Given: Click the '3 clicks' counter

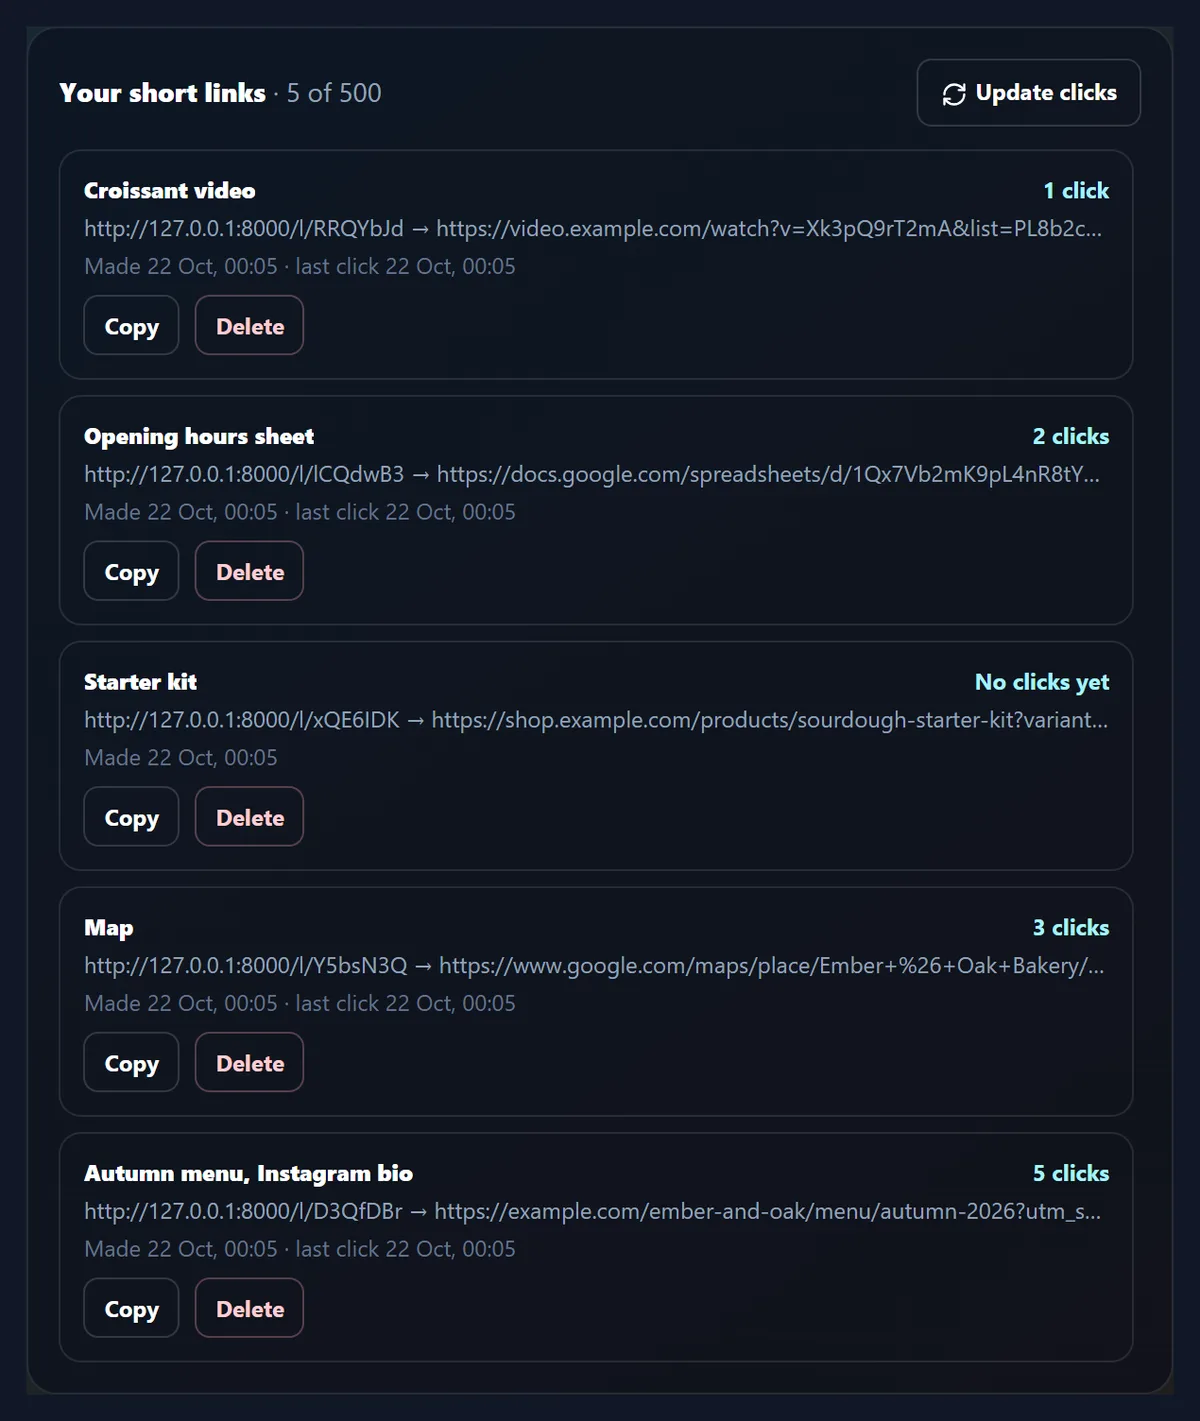Looking at the screenshot, I should (1071, 928).
